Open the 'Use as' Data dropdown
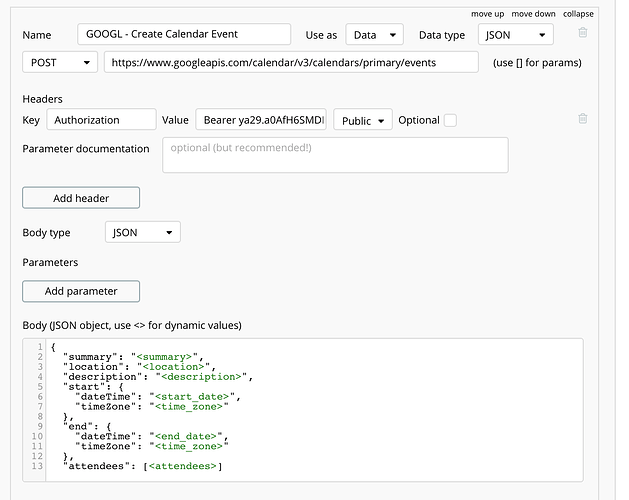Image resolution: width=629 pixels, height=500 pixels. coord(375,35)
